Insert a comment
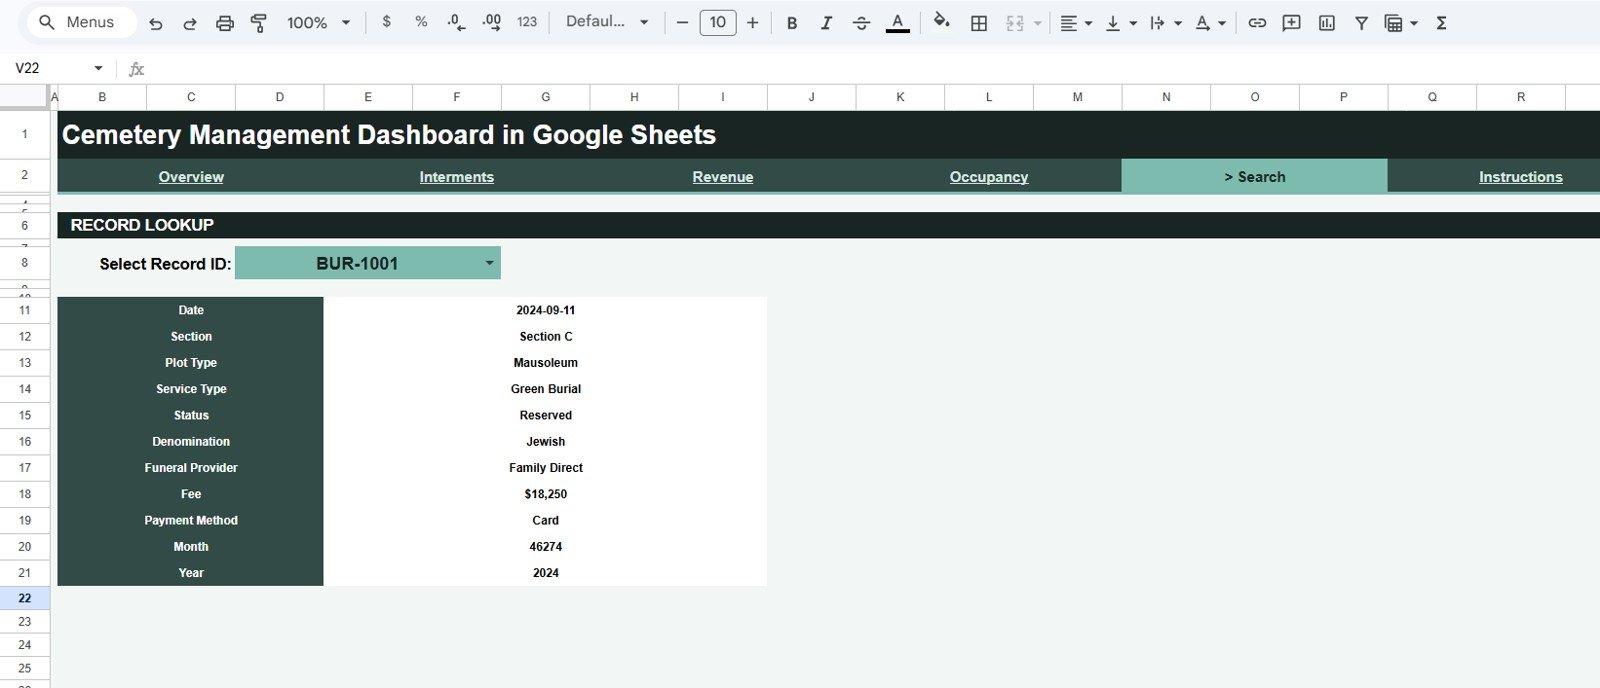This screenshot has height=688, width=1600. [x=1292, y=23]
